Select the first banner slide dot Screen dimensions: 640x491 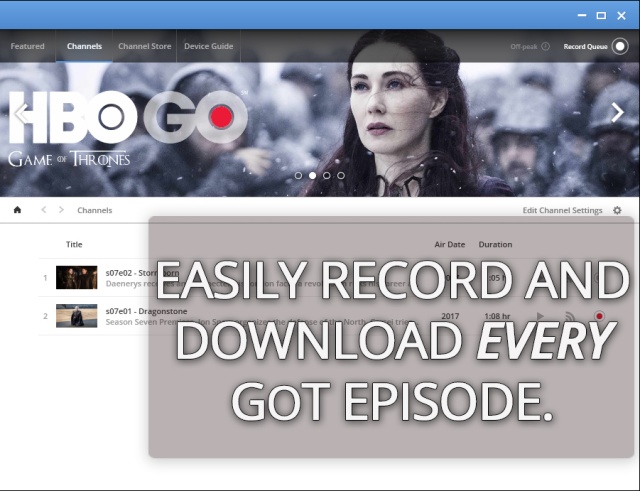(x=298, y=176)
